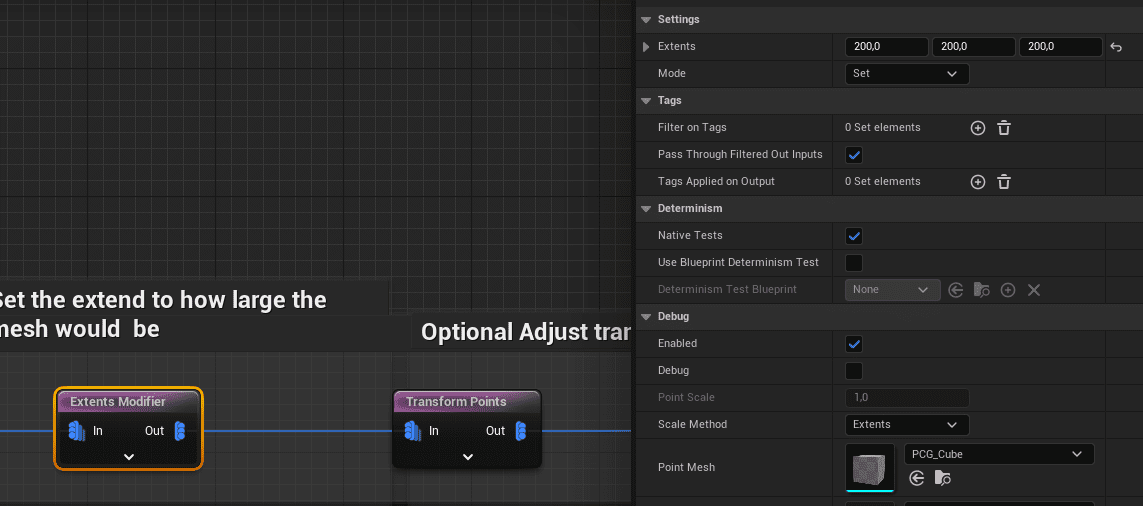1143x506 pixels.
Task: Open the PCG_Cube Point Mesh dropdown
Action: (999, 454)
